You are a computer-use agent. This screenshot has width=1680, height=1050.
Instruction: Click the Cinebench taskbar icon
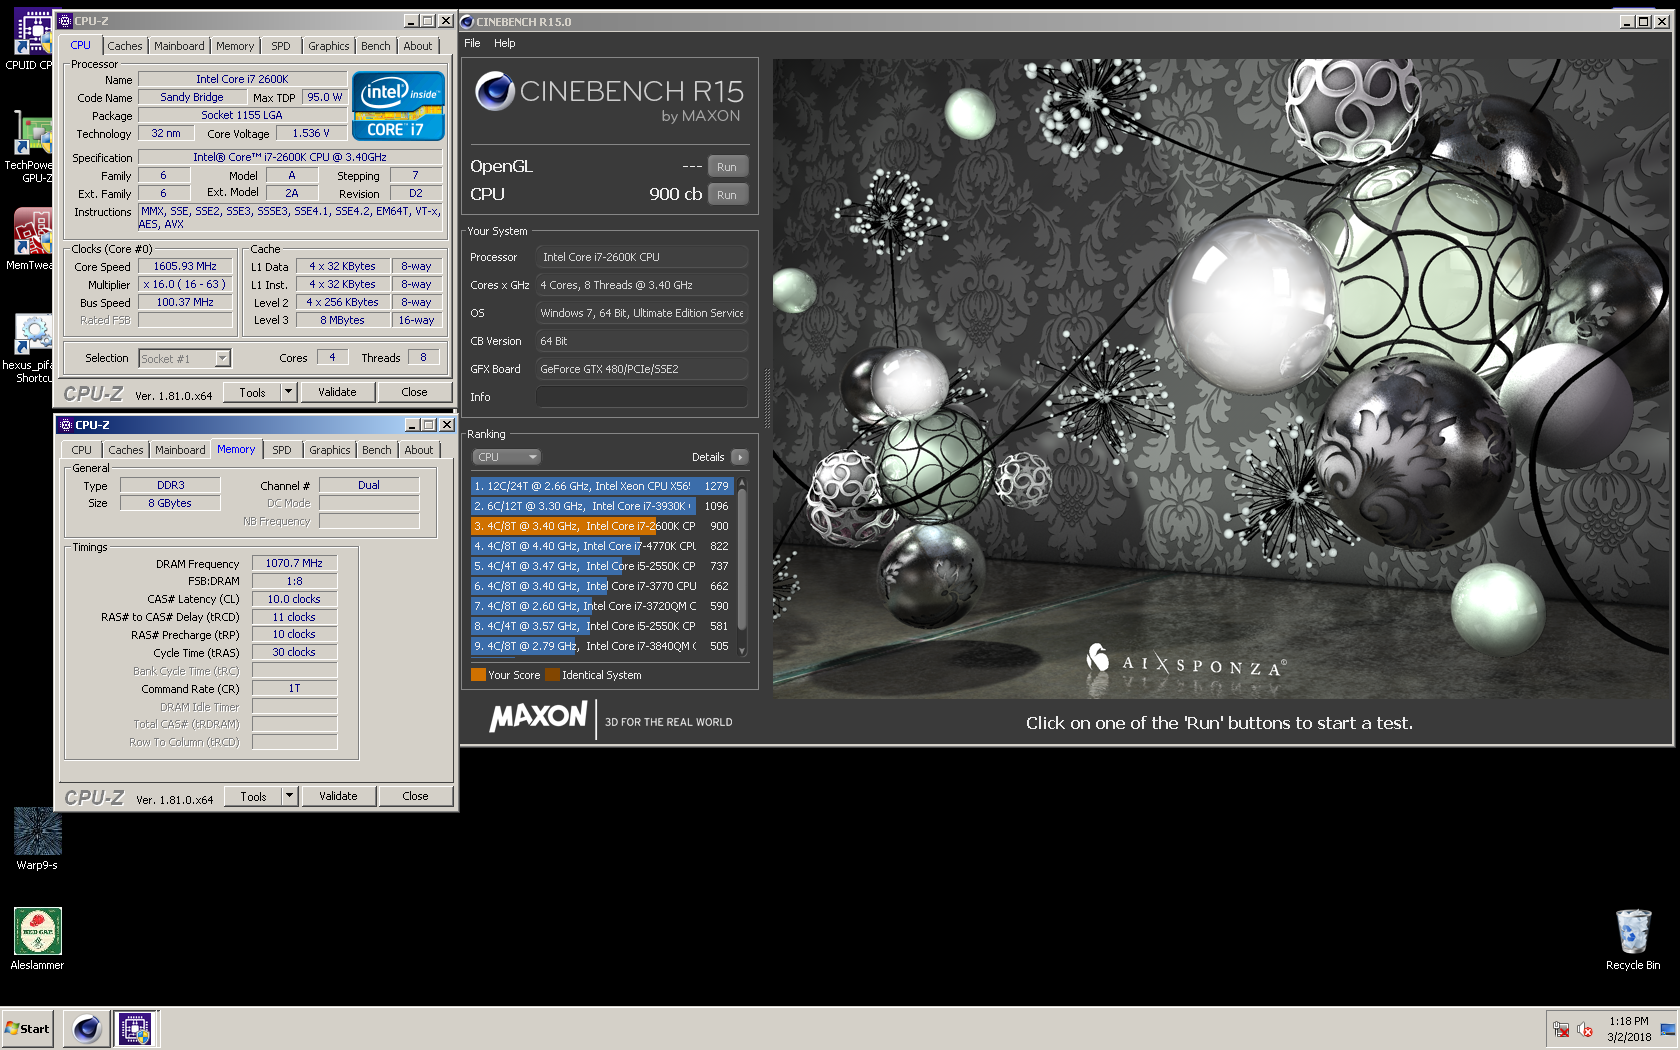pyautogui.click(x=87, y=1028)
